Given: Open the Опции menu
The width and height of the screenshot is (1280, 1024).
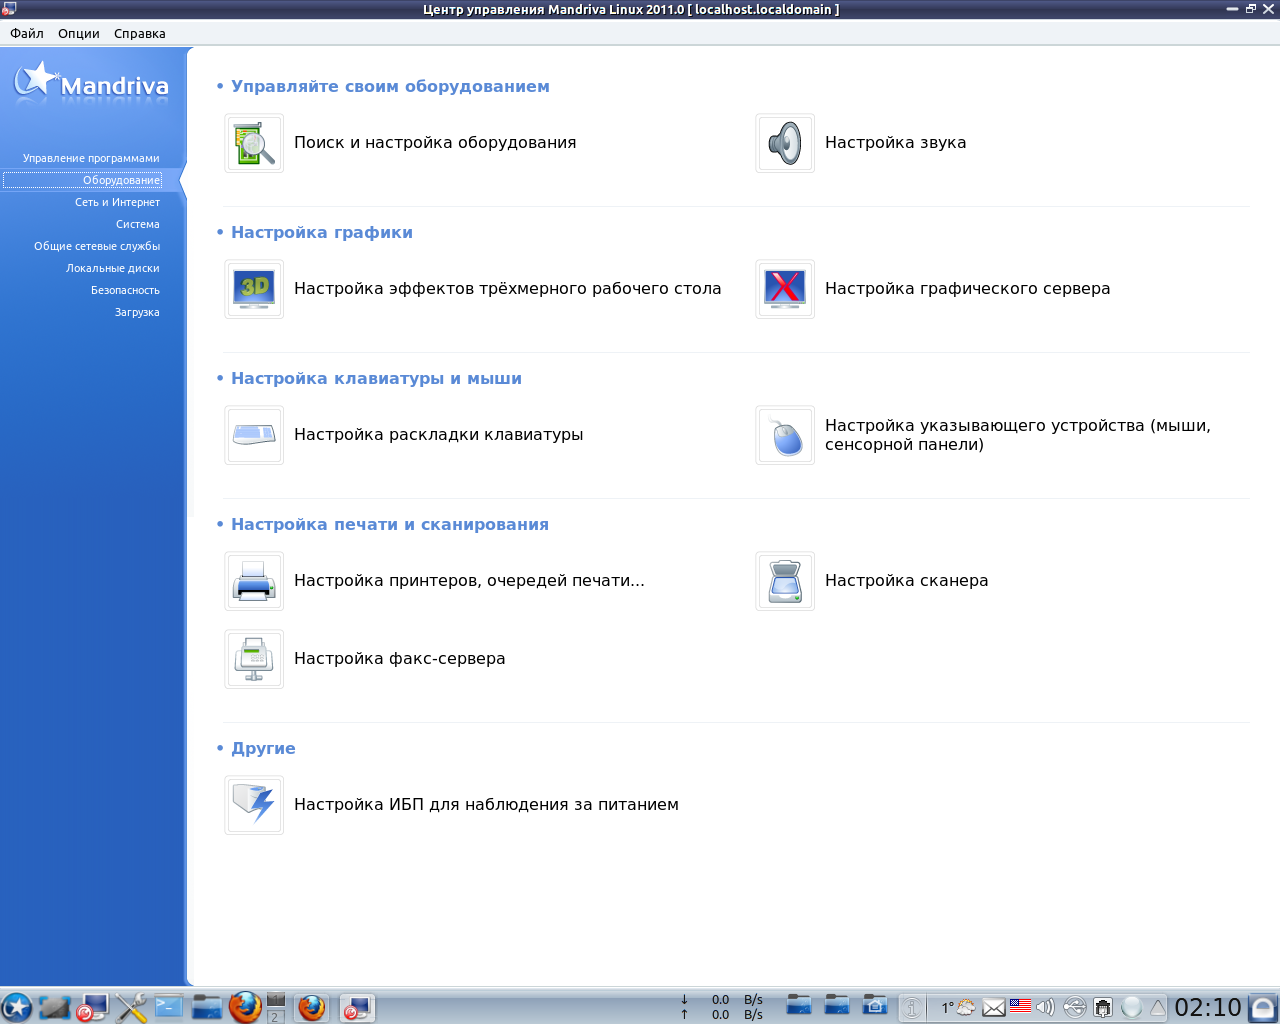Looking at the screenshot, I should [x=79, y=33].
